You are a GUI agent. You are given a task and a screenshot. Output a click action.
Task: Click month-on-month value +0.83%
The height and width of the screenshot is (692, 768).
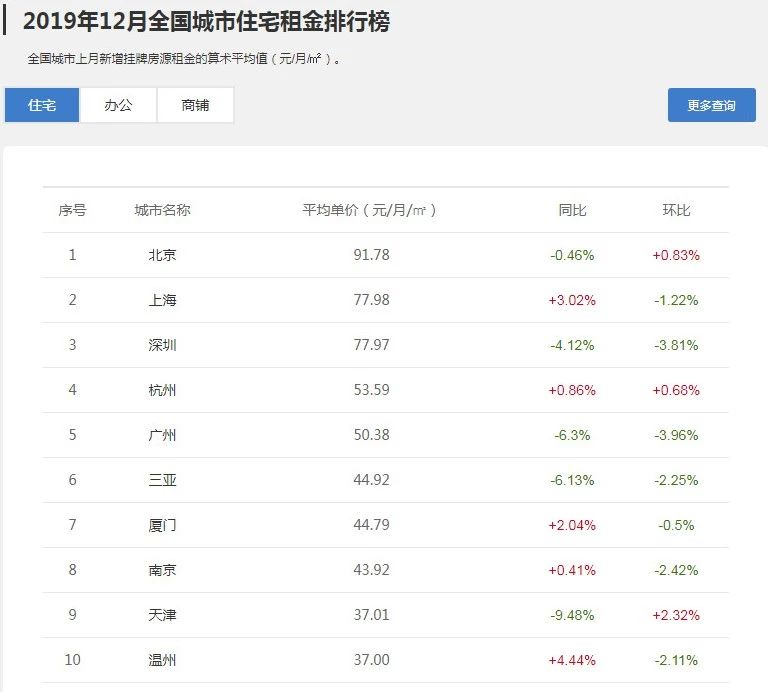(676, 255)
